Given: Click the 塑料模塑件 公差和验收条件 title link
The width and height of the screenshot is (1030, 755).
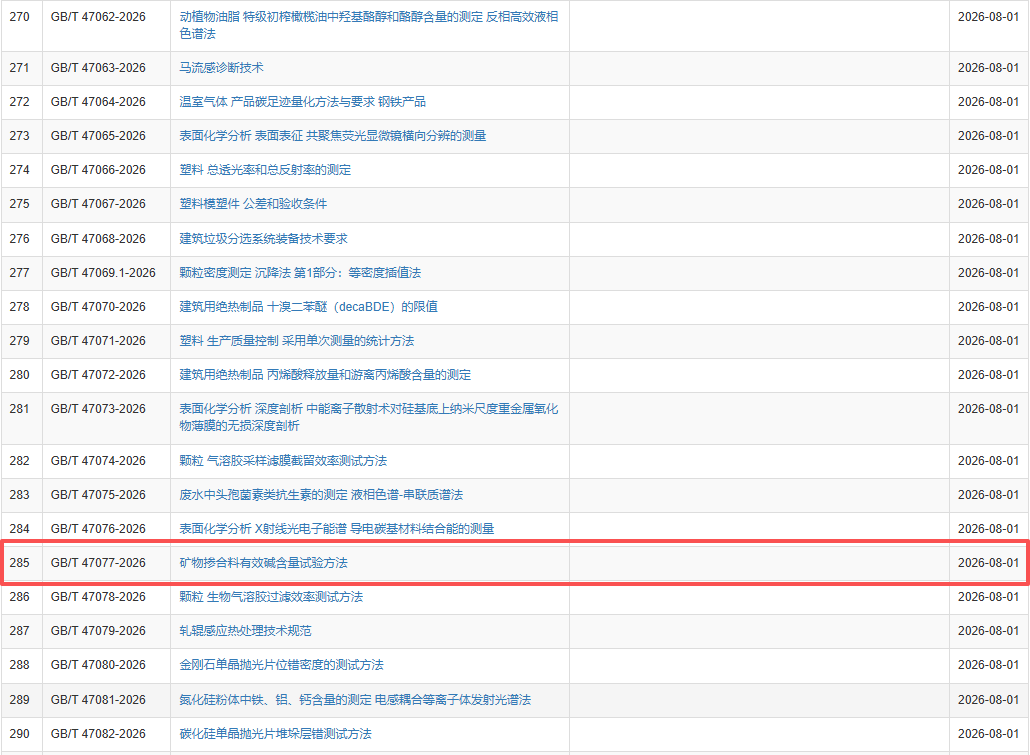Looking at the screenshot, I should click(x=253, y=204).
